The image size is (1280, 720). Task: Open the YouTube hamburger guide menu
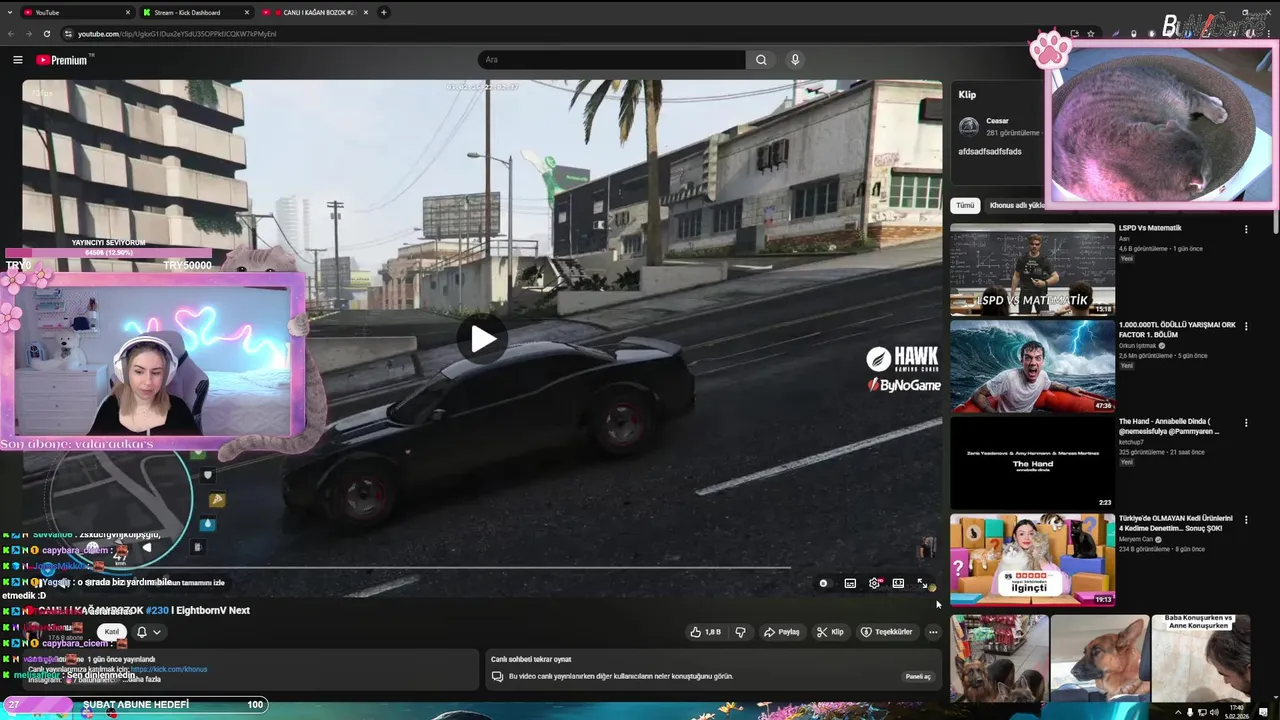click(17, 60)
